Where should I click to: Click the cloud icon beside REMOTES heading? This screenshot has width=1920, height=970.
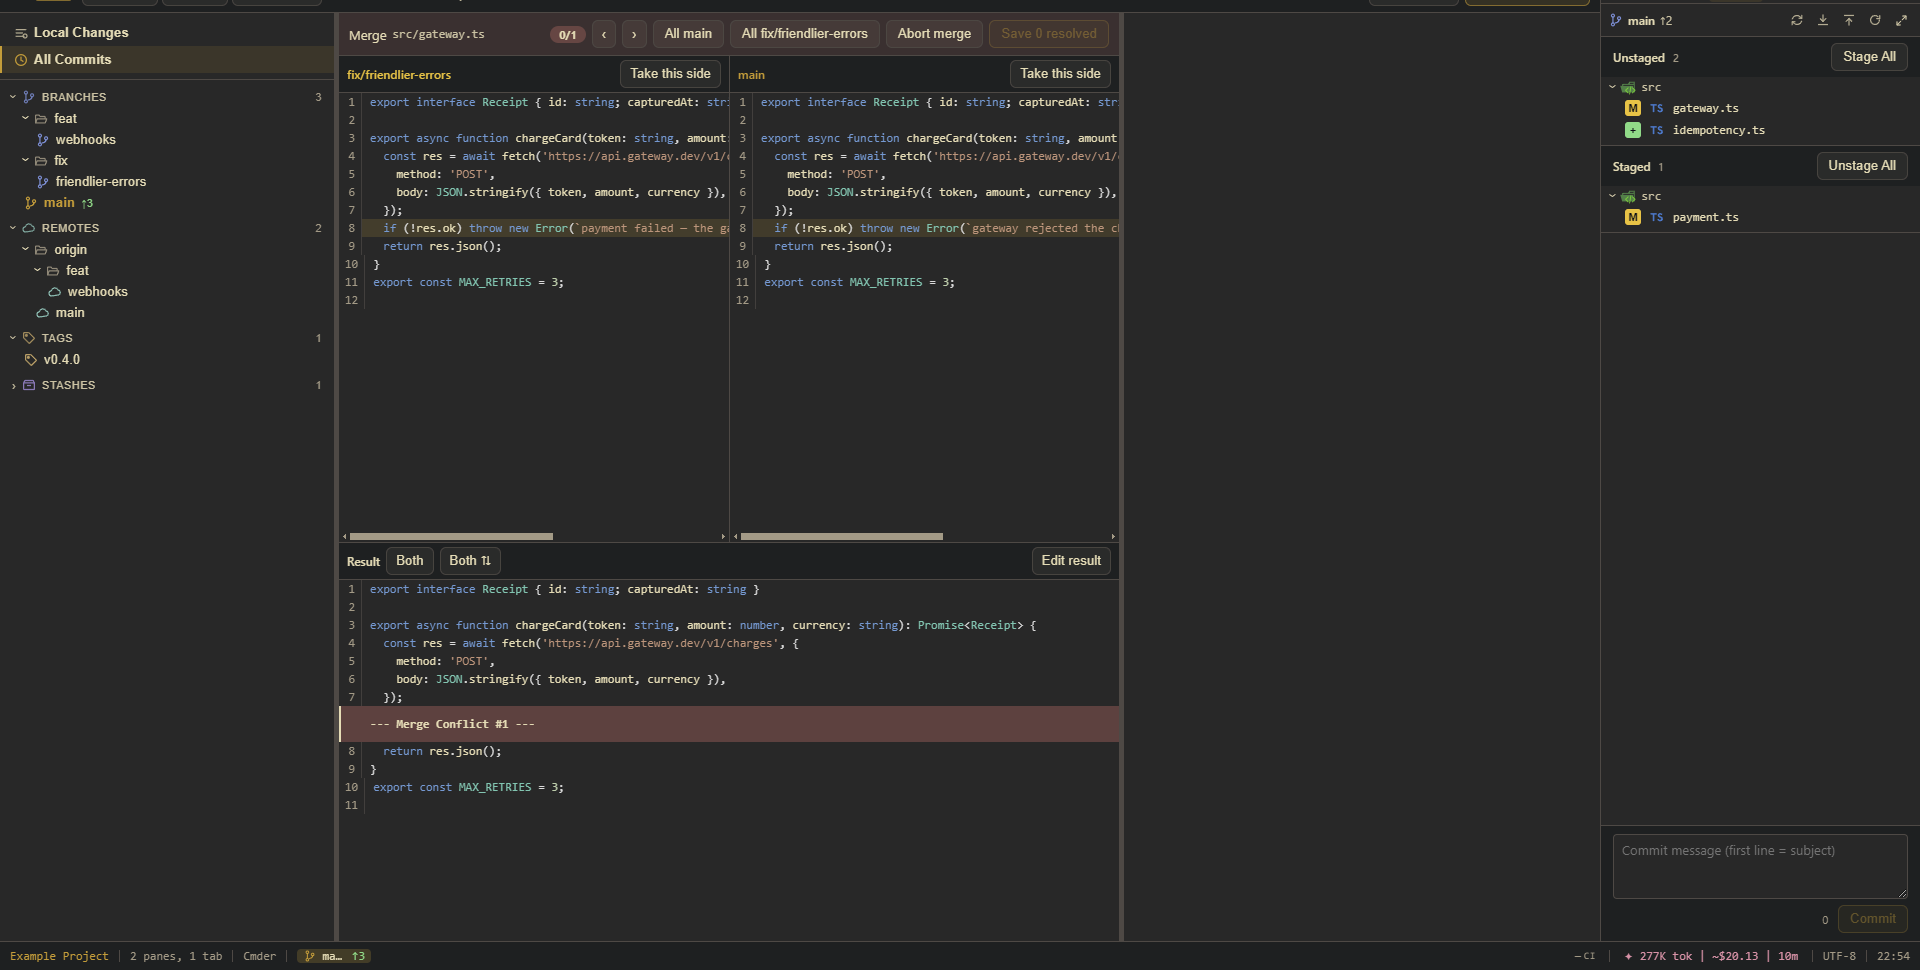point(29,228)
